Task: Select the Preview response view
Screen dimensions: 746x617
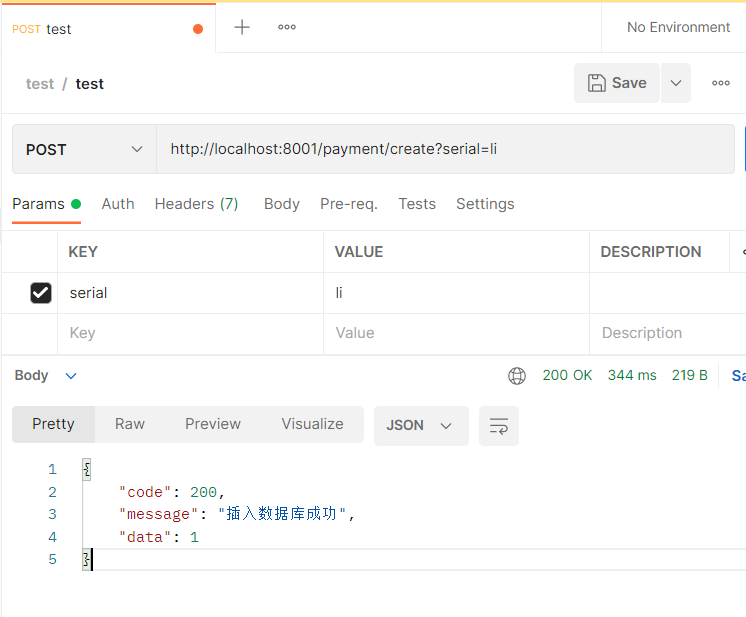Action: point(213,424)
